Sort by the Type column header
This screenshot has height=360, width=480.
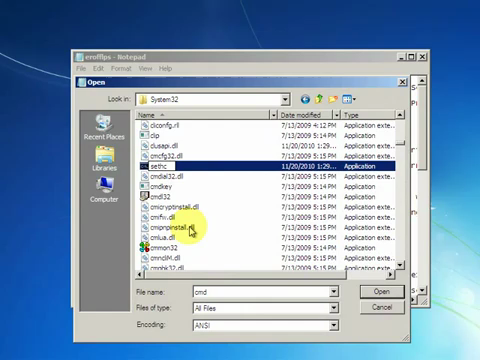(368, 115)
